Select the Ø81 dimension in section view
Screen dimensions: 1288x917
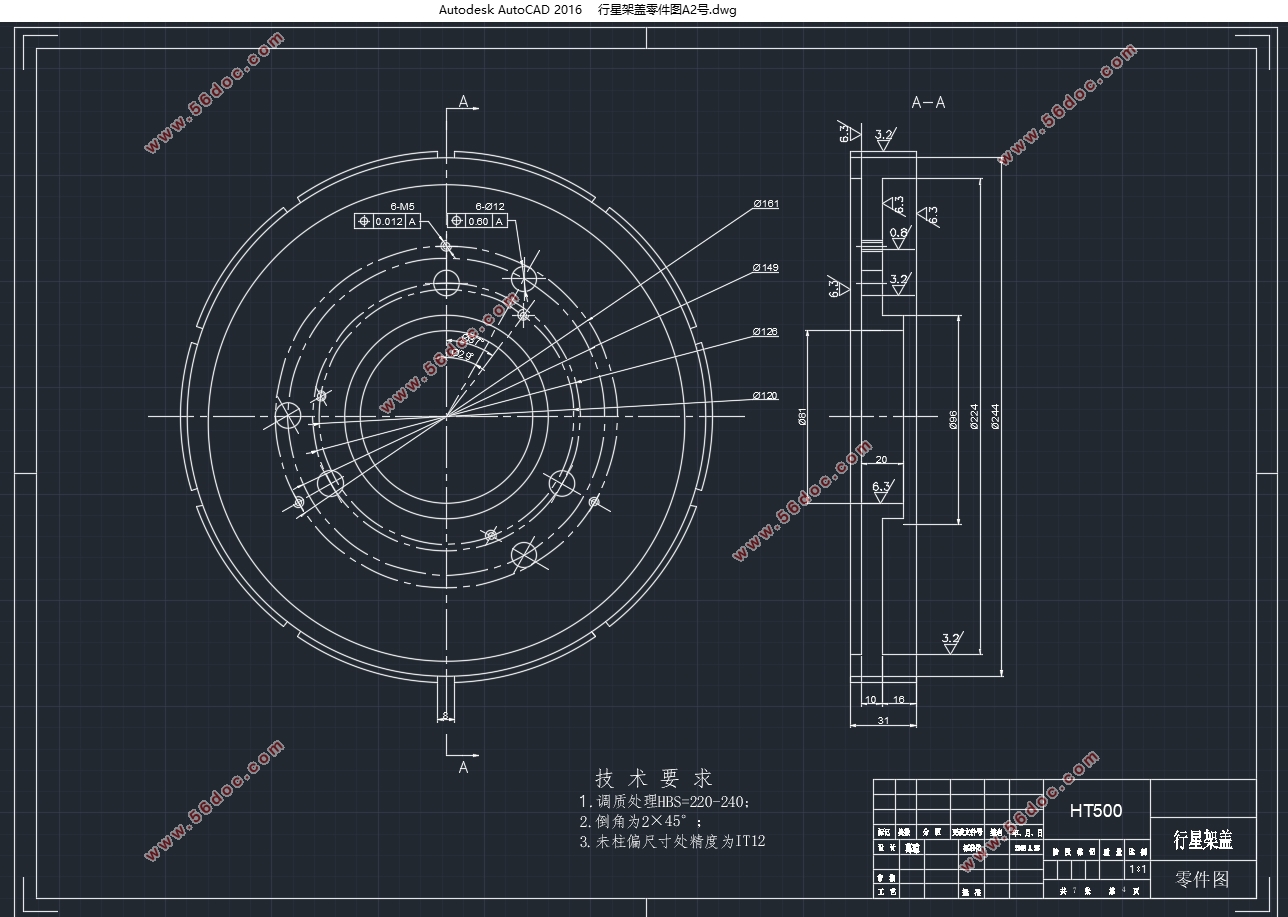click(803, 417)
